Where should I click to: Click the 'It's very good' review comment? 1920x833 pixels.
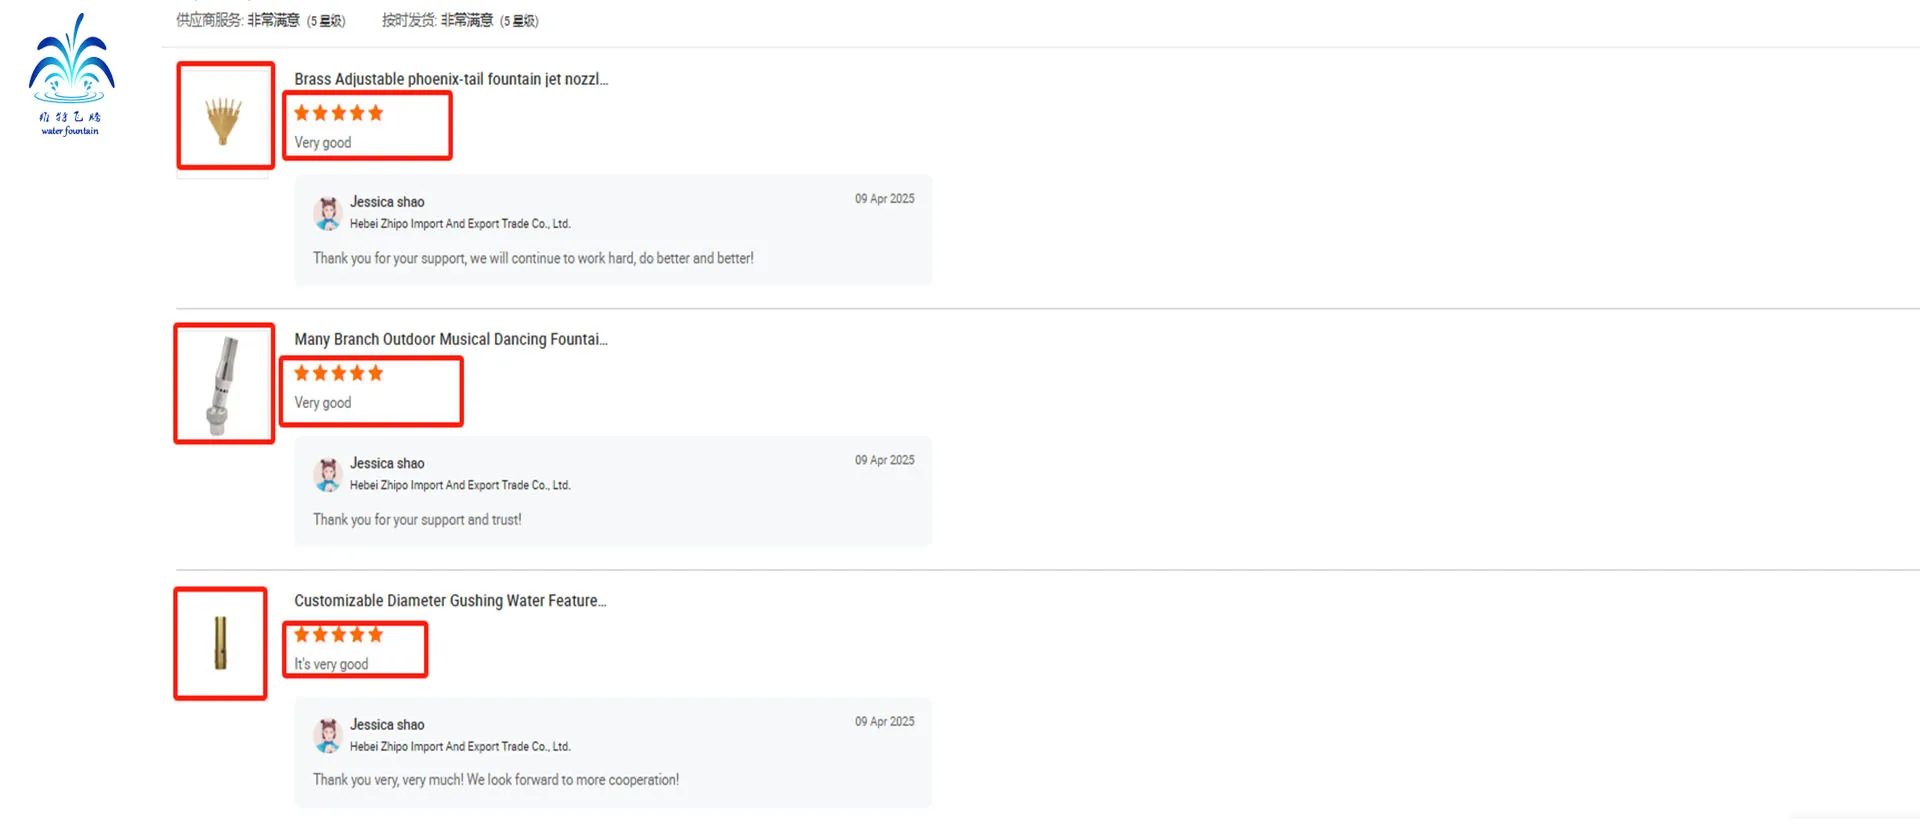pos(331,665)
